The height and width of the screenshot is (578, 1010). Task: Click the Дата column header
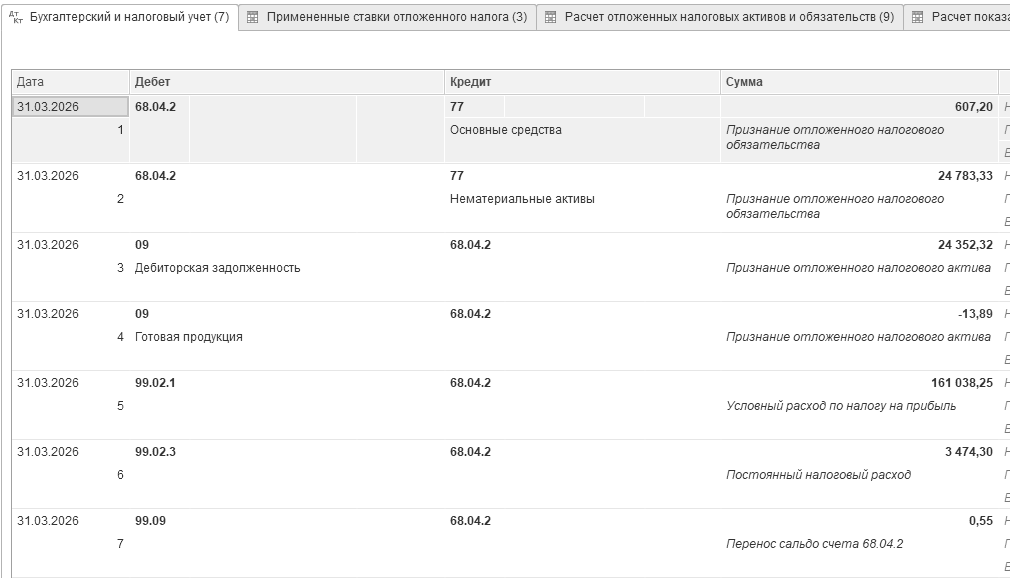tap(69, 82)
